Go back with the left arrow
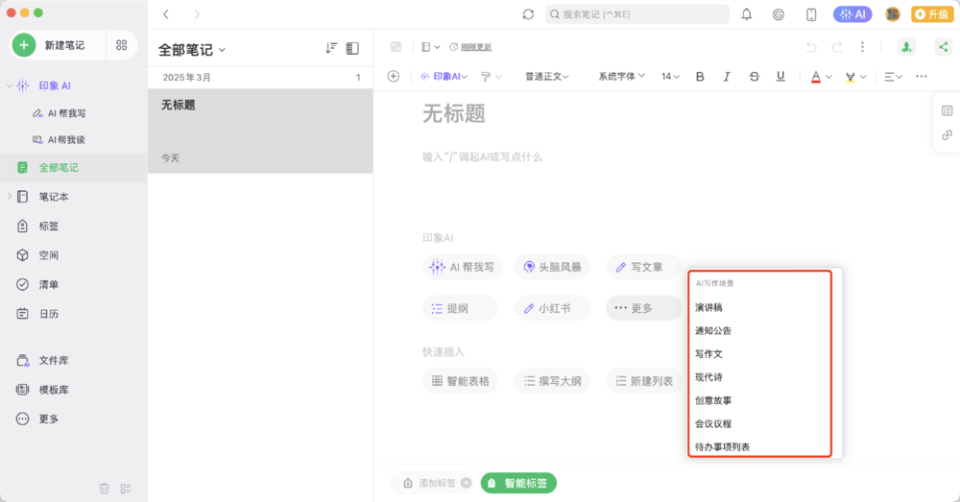The height and width of the screenshot is (502, 960). [166, 14]
